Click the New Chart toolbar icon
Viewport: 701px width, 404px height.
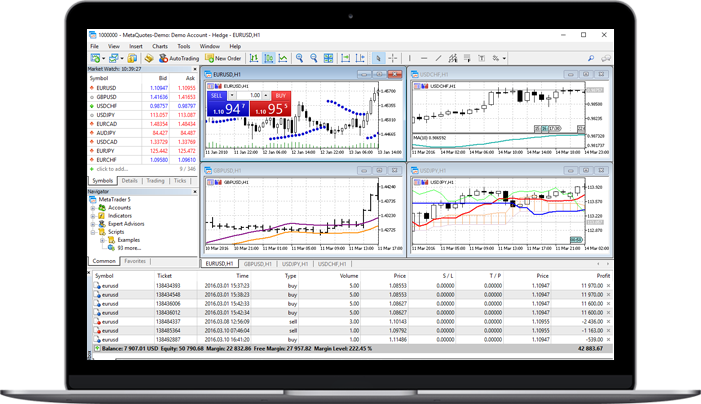click(95, 58)
